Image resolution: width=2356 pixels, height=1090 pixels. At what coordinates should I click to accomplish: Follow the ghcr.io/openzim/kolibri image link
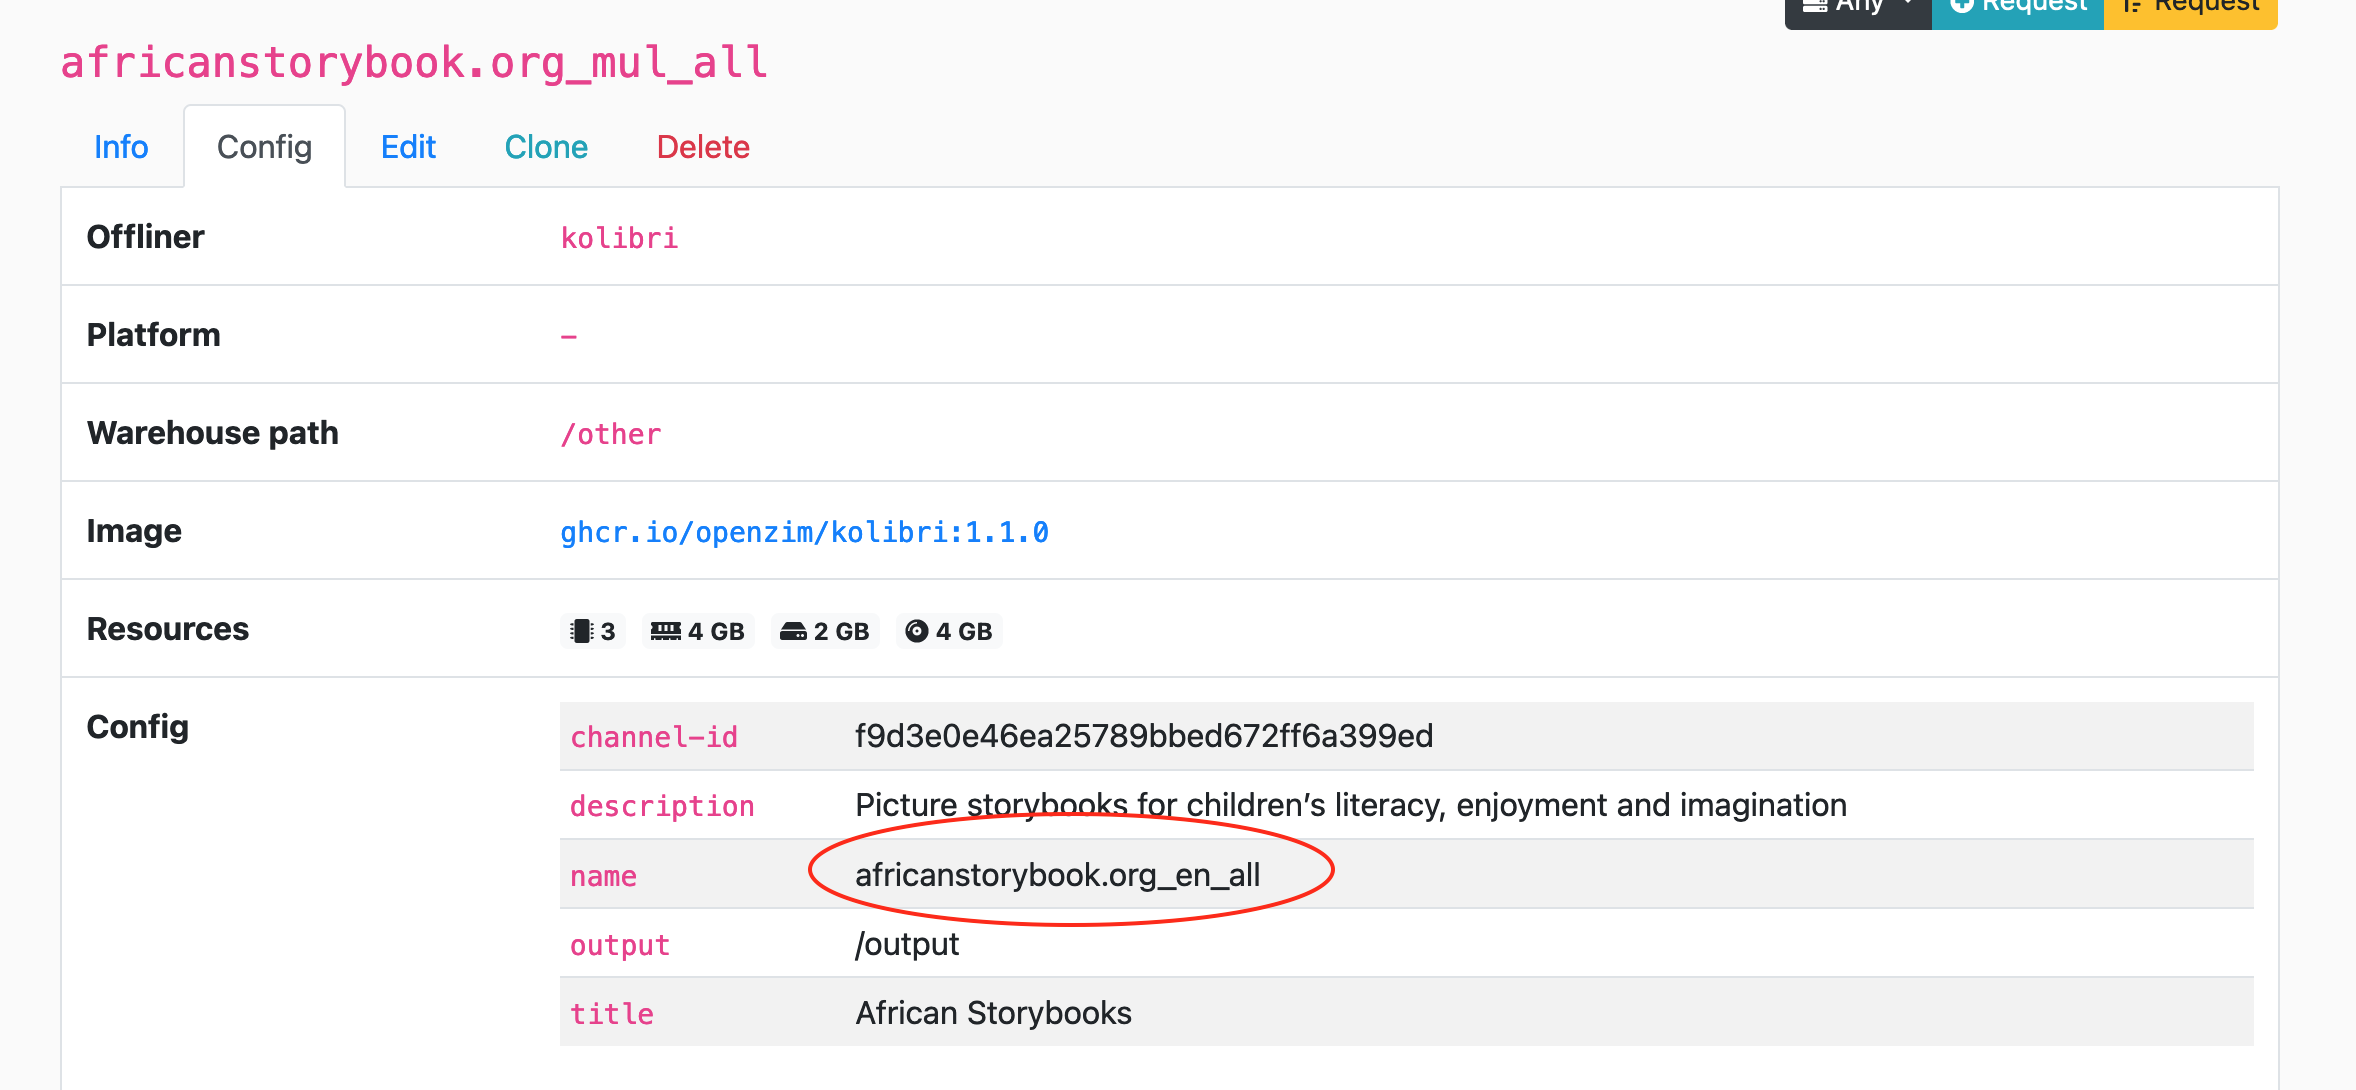804,531
